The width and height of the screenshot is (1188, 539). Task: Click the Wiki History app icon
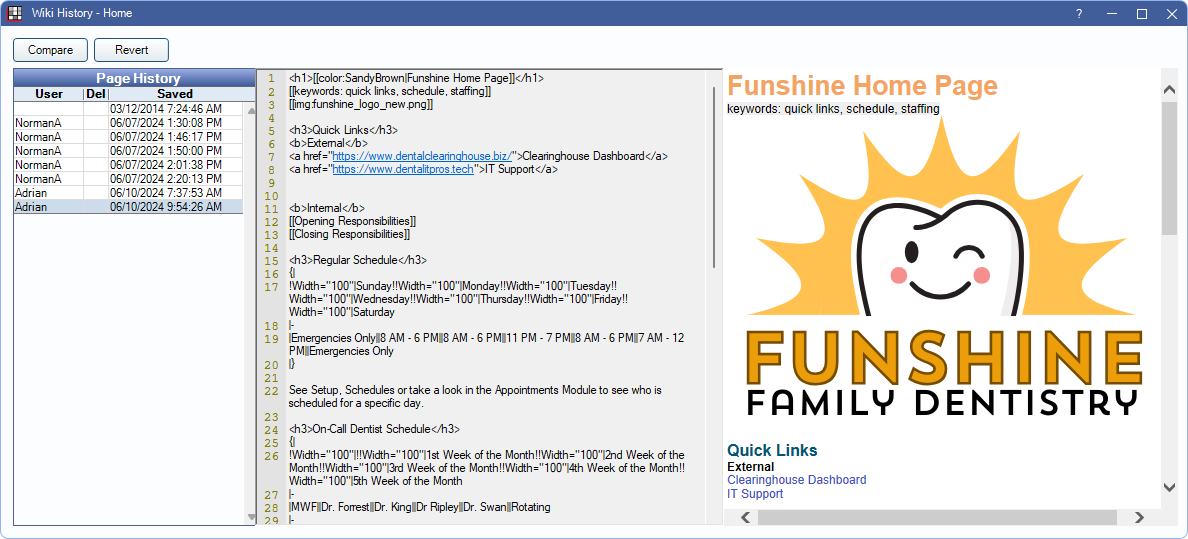(x=14, y=13)
